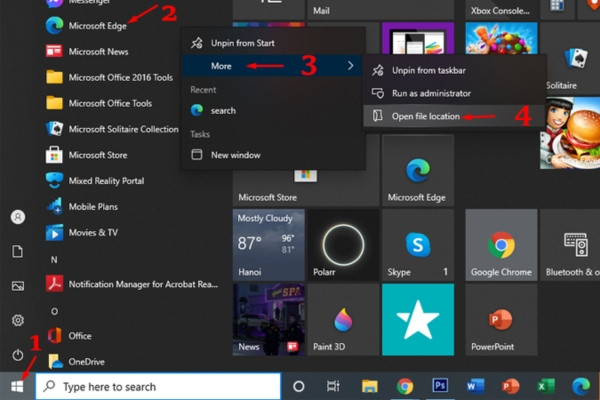
Task: Open the Settings gear in Start sidebar
Action: (x=18, y=320)
